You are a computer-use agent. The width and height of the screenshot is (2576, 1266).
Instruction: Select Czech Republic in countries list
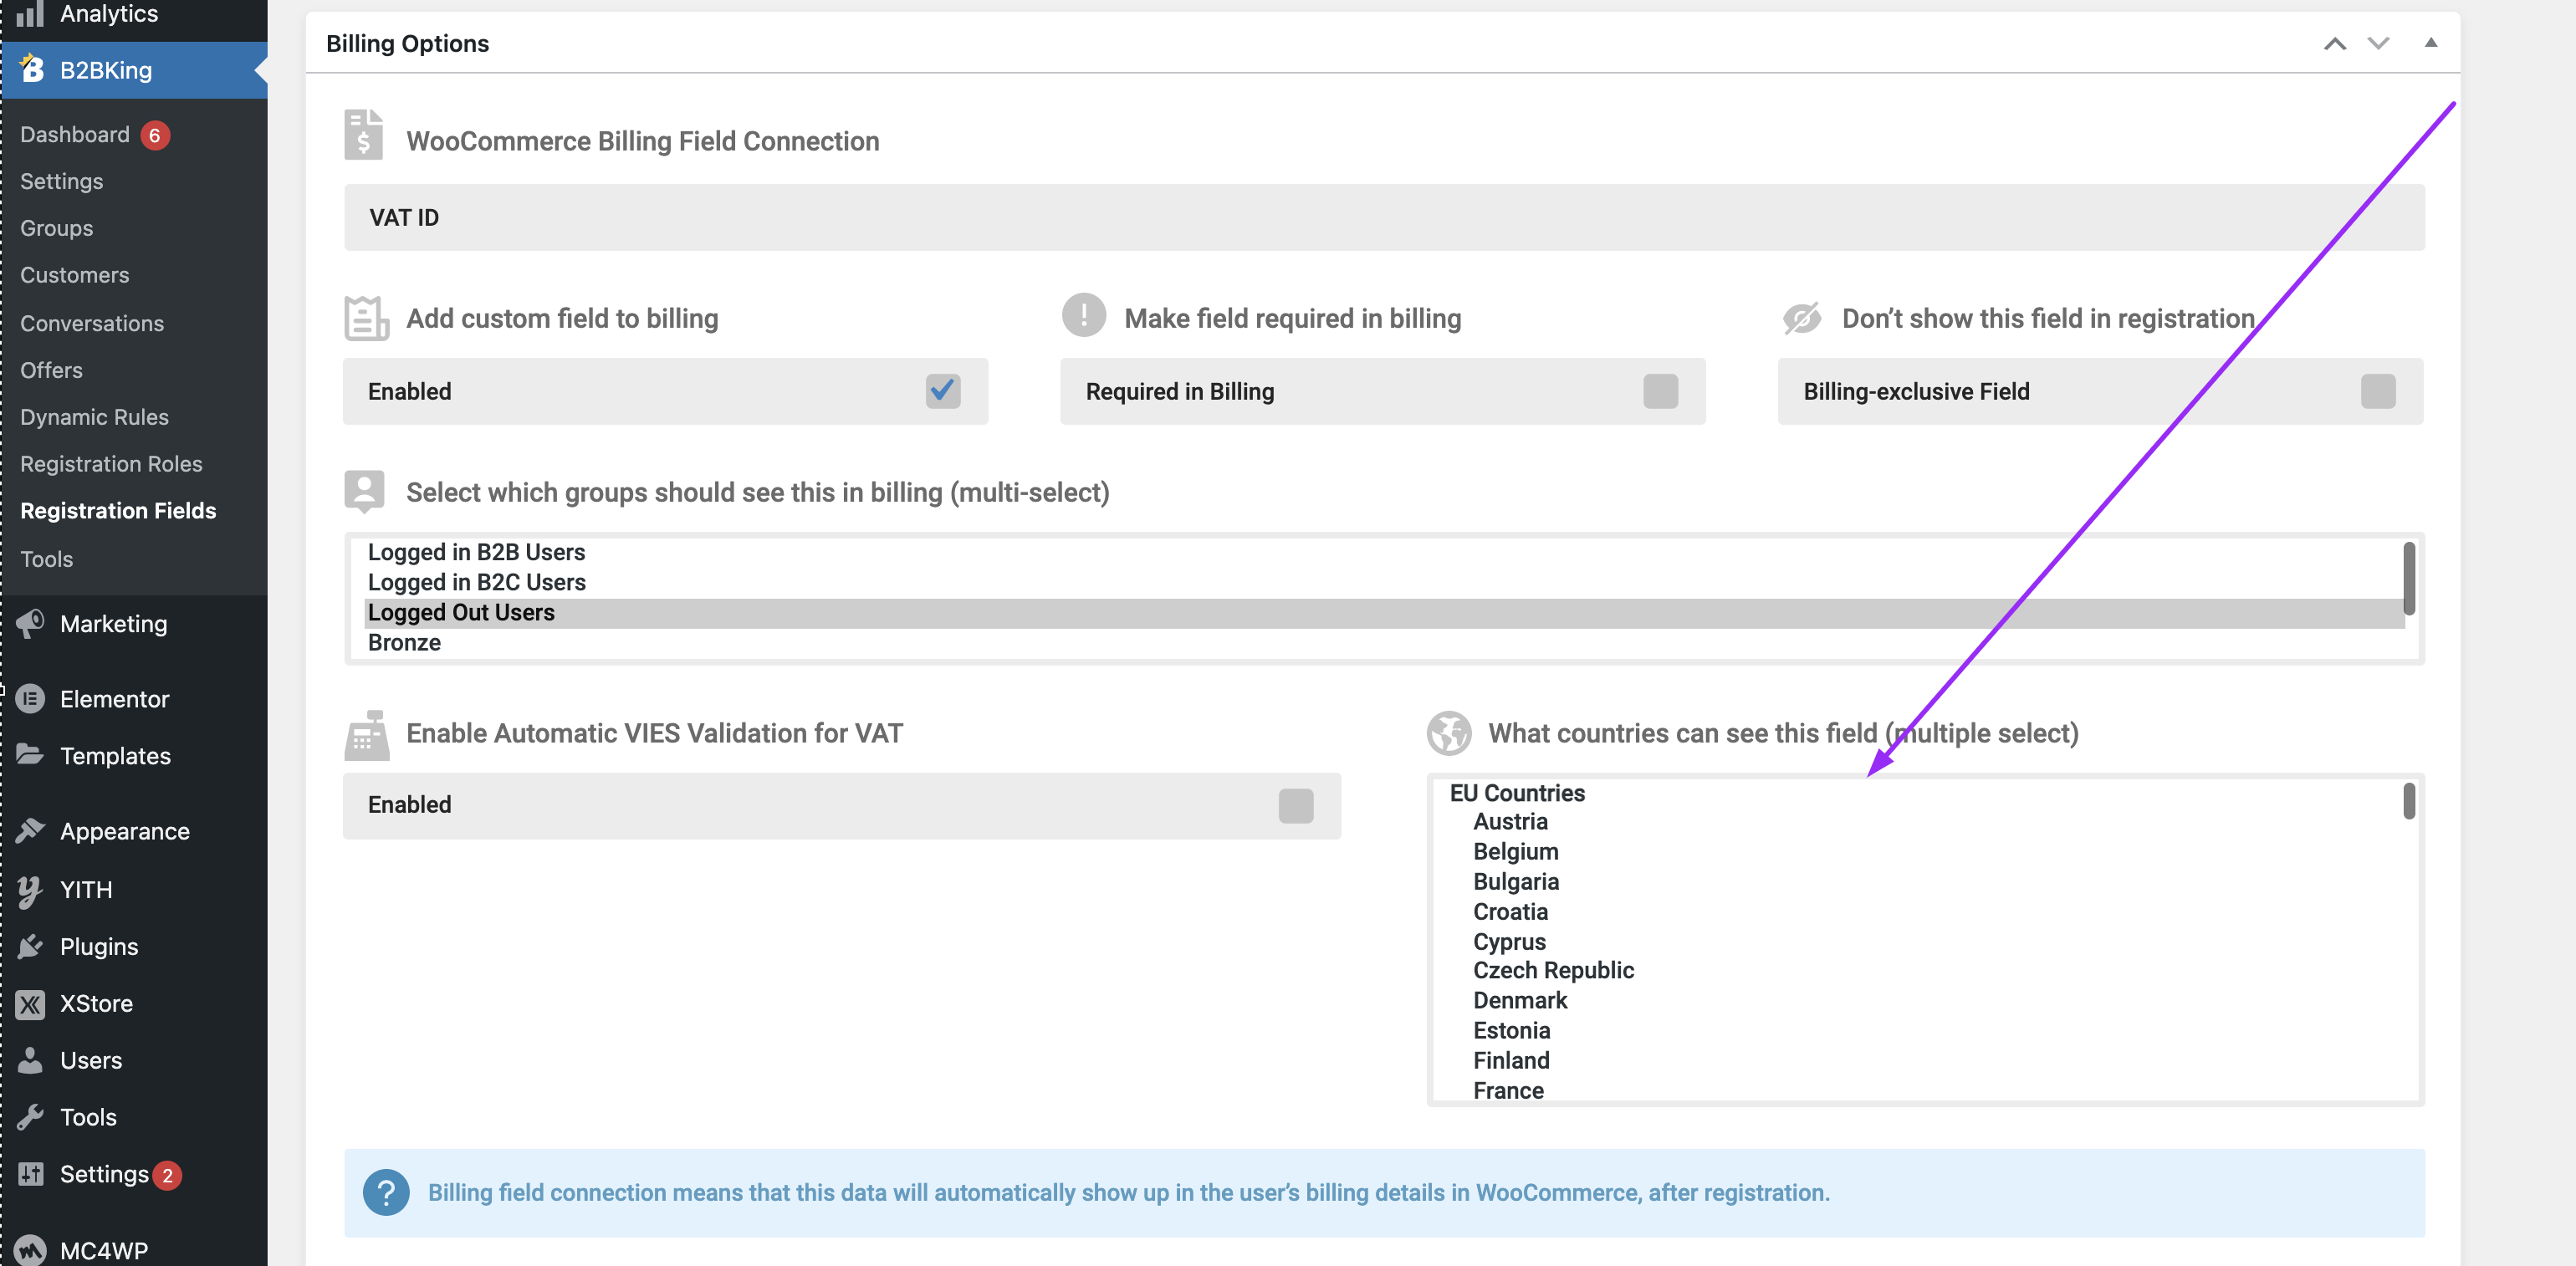point(1553,970)
